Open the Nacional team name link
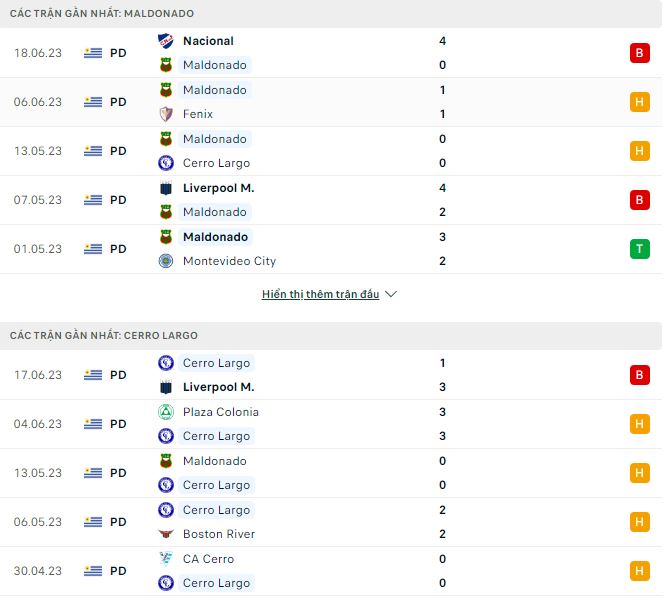The image size is (667, 599). [x=208, y=41]
